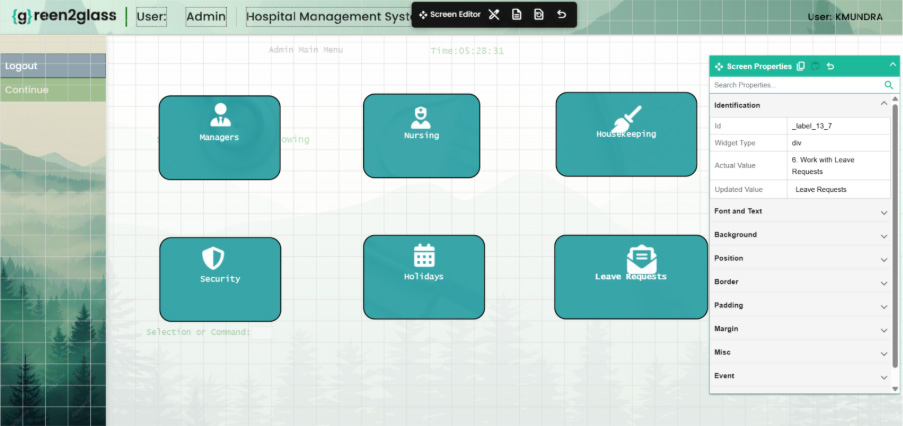Click the Screen Properties vertical scrollbar
Viewport: 903px width, 426px height.
[895, 235]
